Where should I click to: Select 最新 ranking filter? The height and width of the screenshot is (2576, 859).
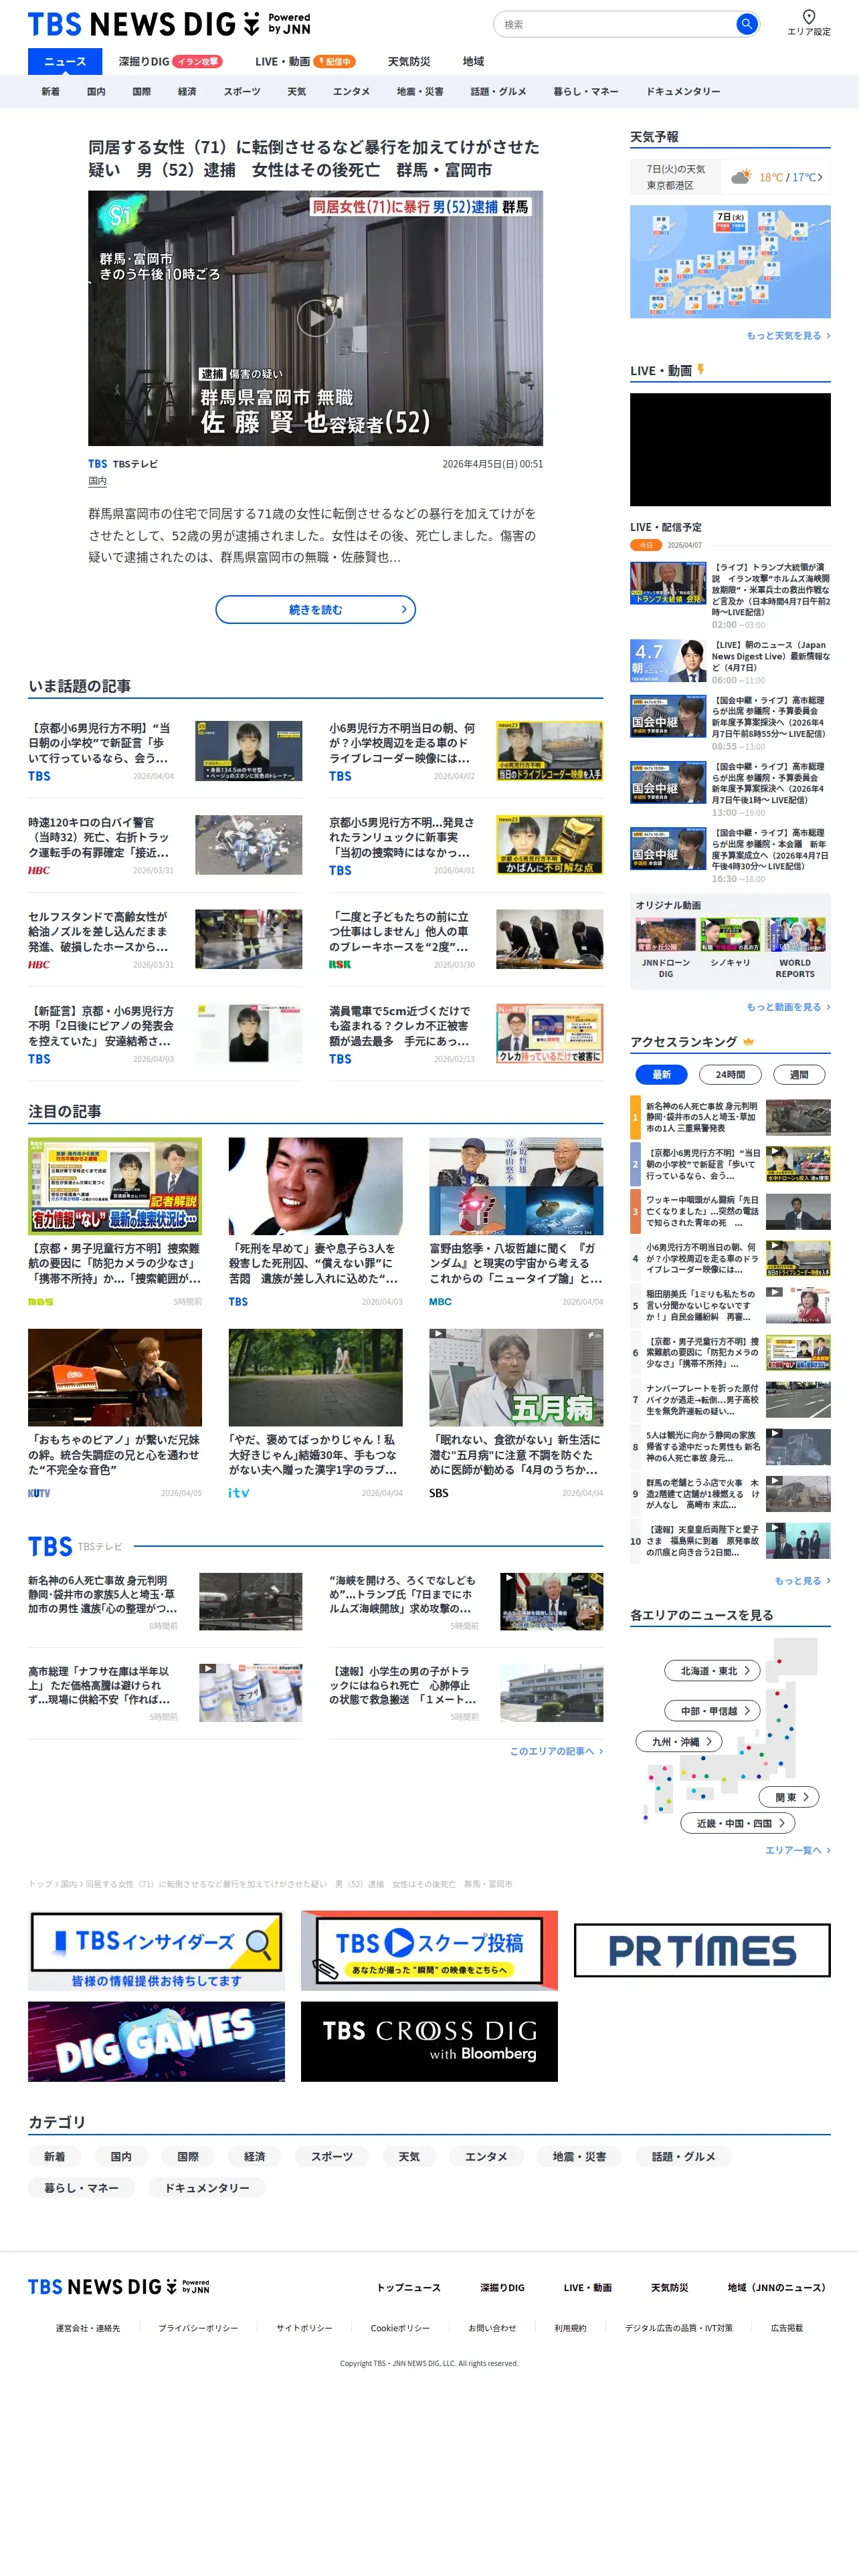pos(662,1074)
